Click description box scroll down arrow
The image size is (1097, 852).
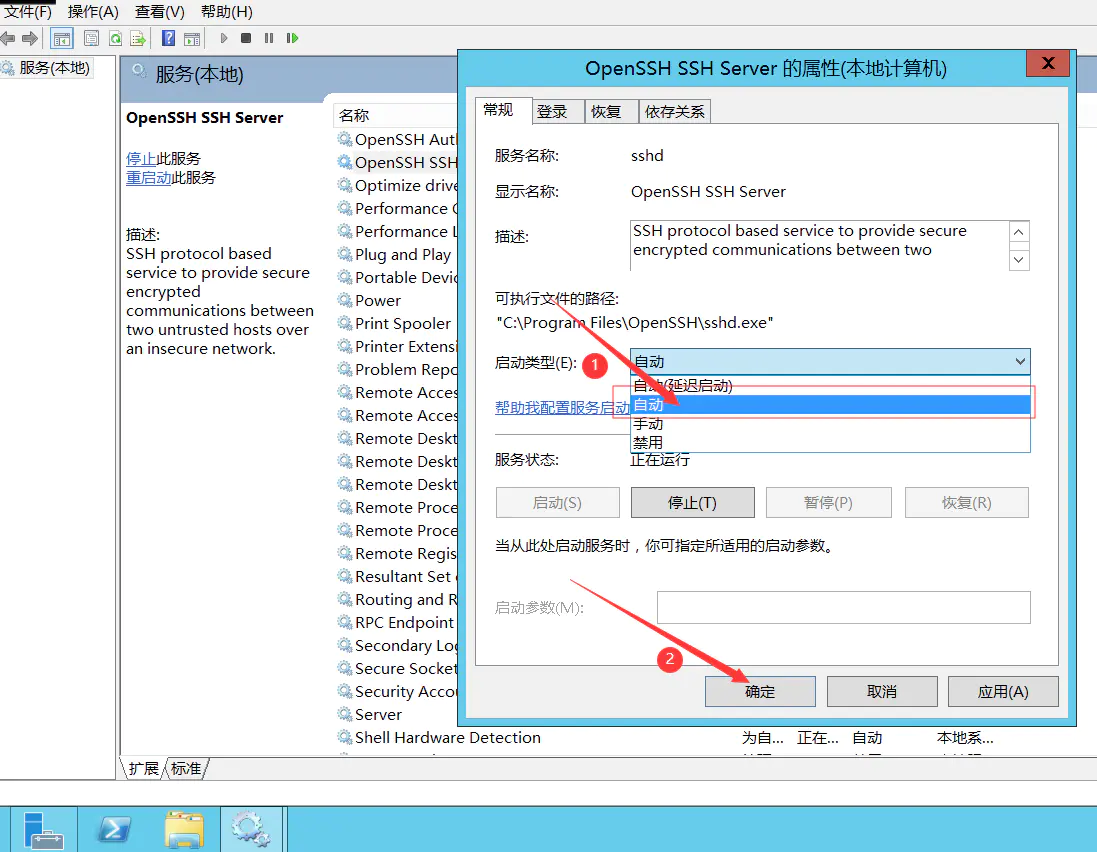click(x=1019, y=260)
